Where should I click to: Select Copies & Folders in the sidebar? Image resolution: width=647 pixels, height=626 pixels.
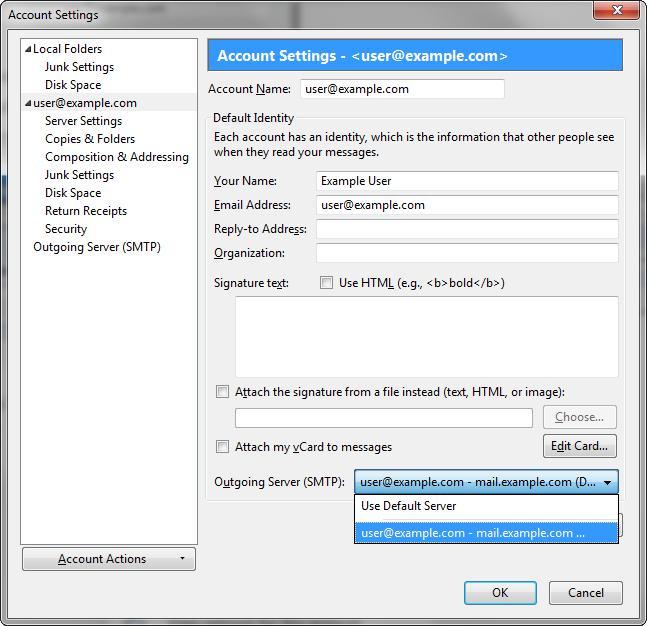pyautogui.click(x=90, y=139)
